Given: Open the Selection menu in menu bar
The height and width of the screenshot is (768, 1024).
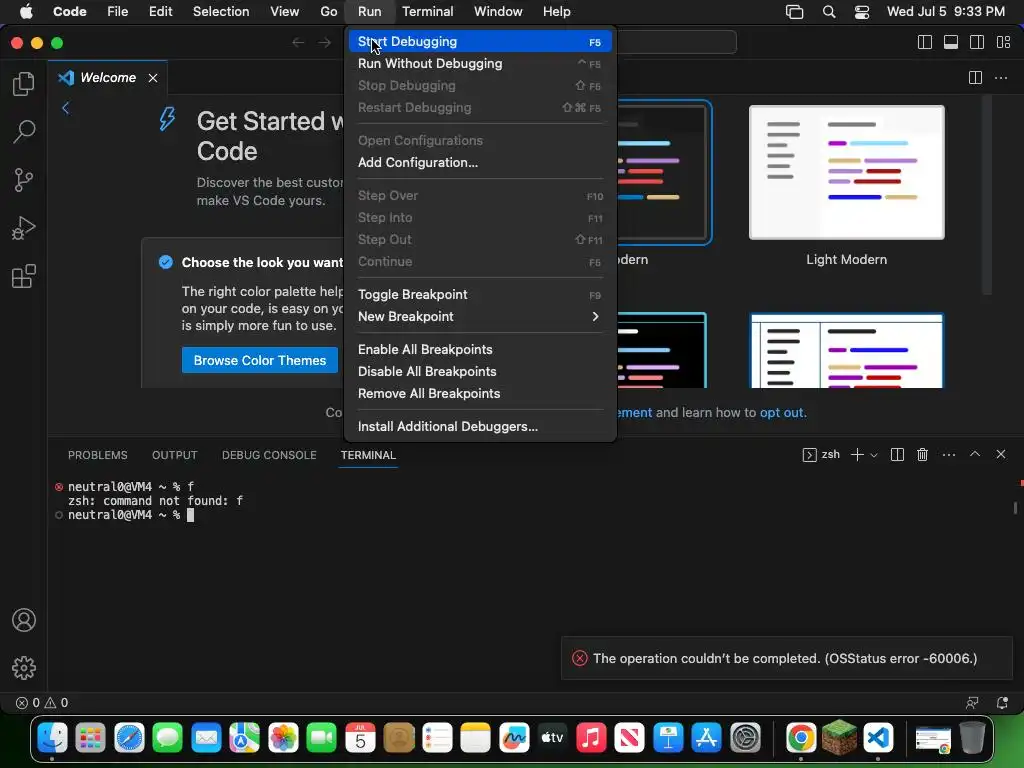Looking at the screenshot, I should (x=221, y=12).
